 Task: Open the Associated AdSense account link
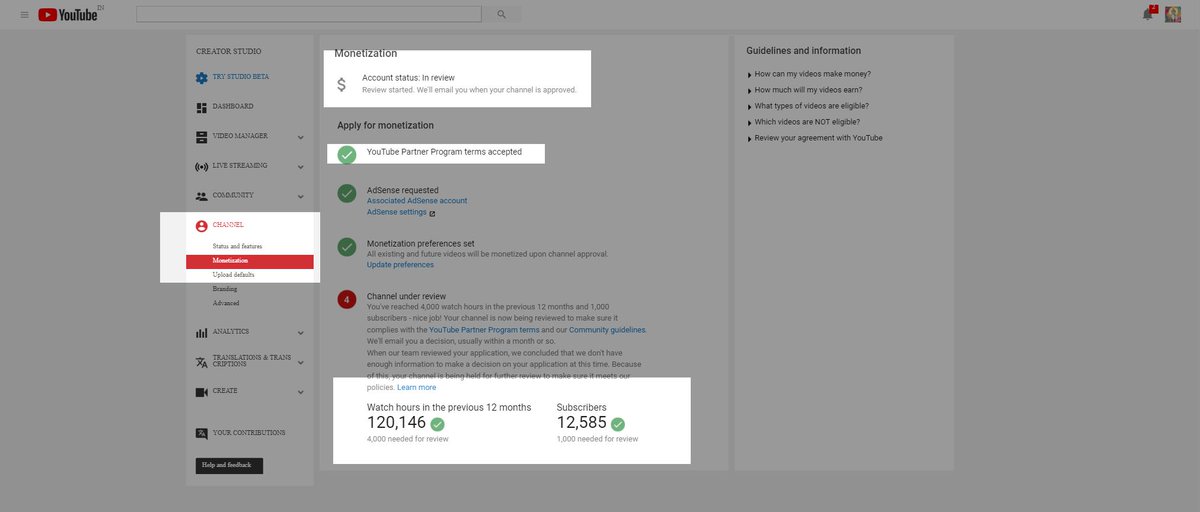(417, 201)
